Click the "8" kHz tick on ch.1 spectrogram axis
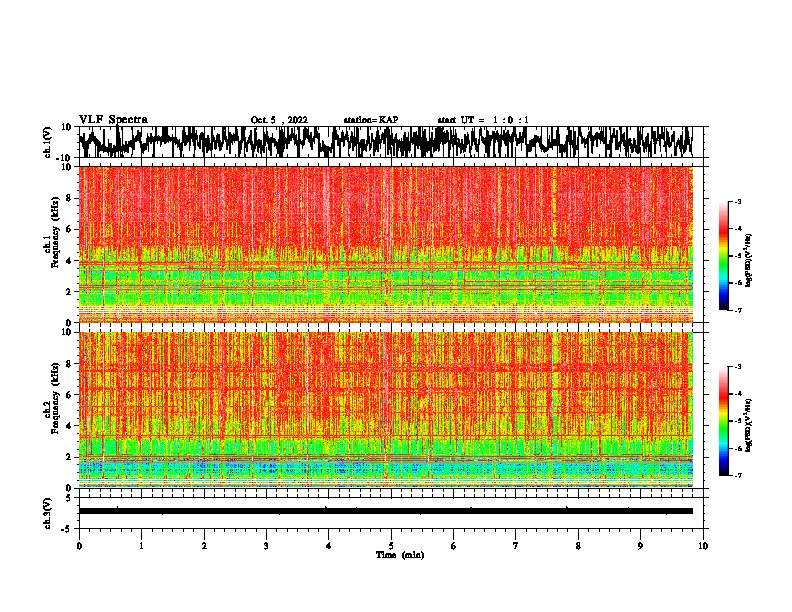This screenshot has height=612, width=792. [x=69, y=198]
